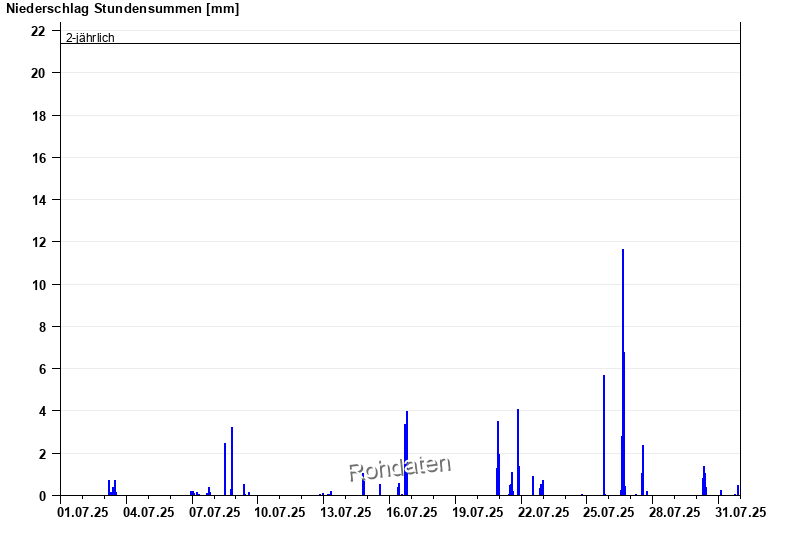Click the y-axis label '6'

pyautogui.click(x=42, y=369)
